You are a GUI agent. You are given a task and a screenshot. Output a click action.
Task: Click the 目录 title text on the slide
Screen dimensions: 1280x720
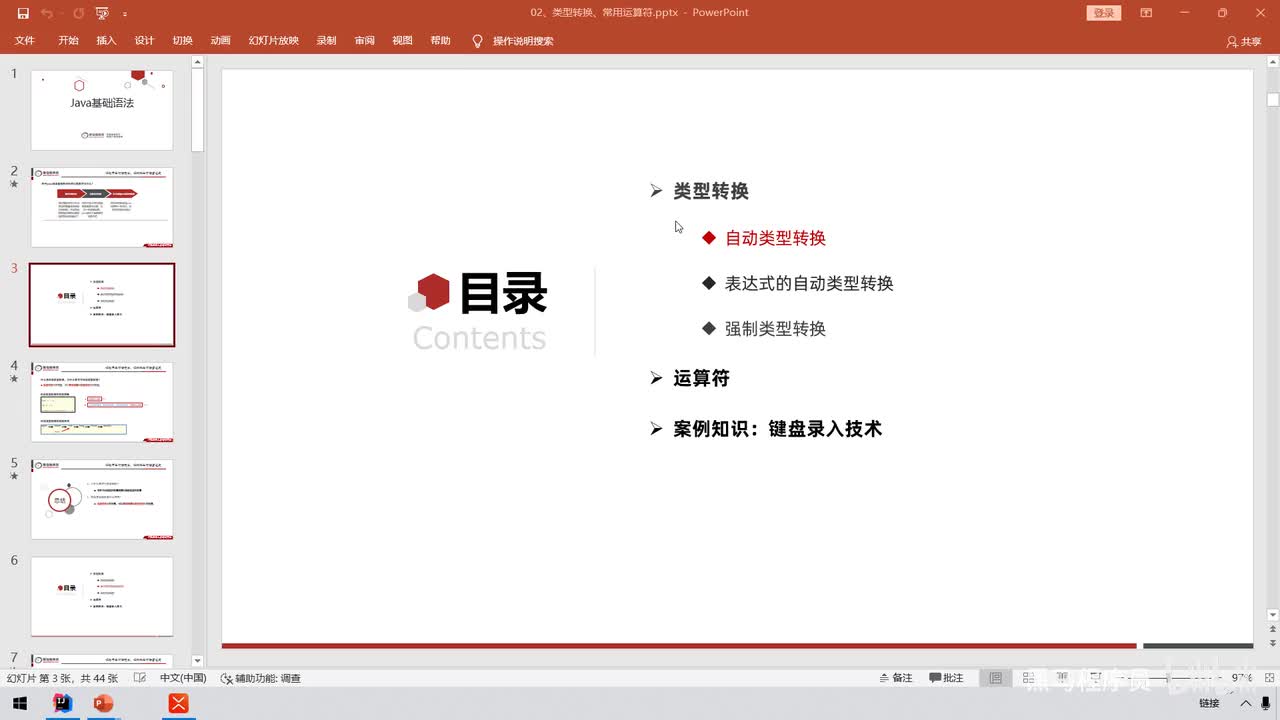point(503,293)
